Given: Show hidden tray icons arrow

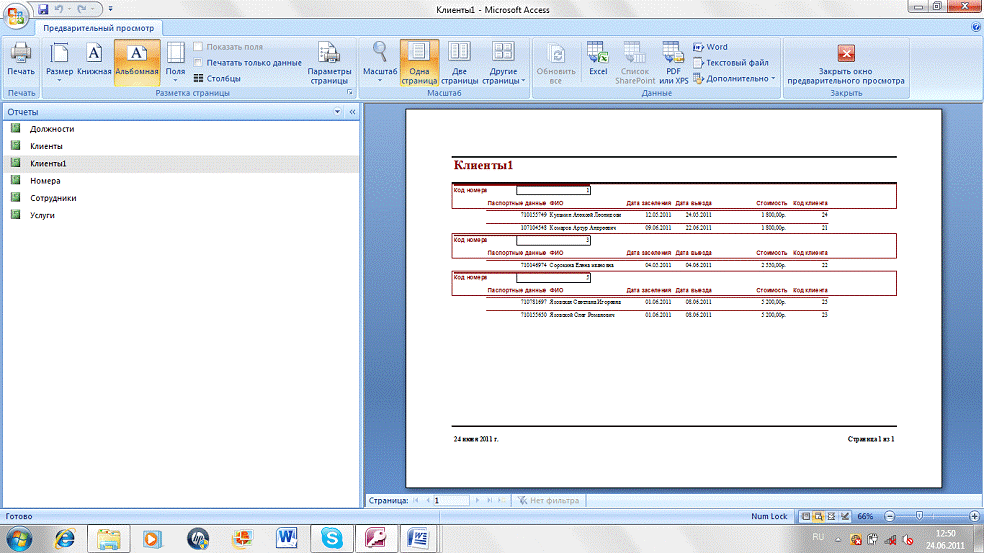Looking at the screenshot, I should click(x=838, y=539).
